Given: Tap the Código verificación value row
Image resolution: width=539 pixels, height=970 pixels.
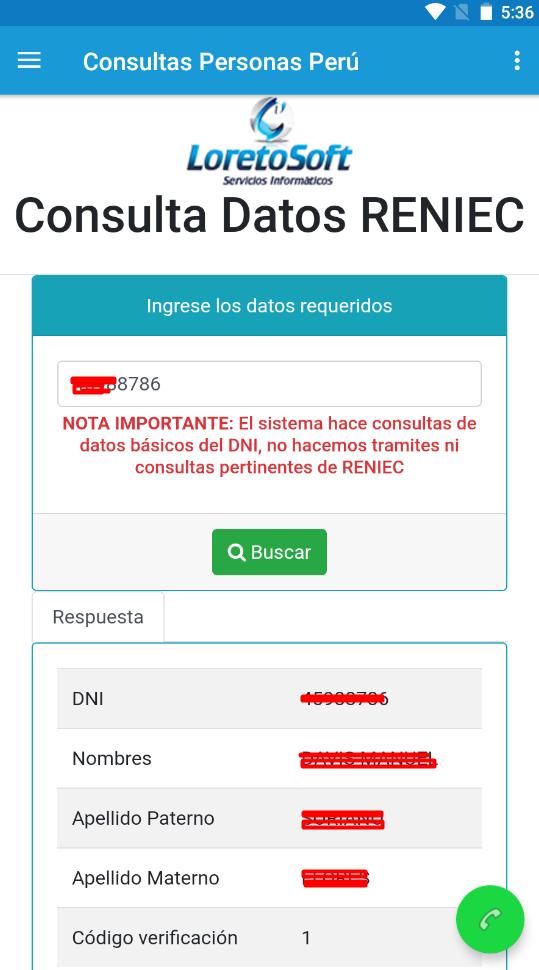Looking at the screenshot, I should point(269,937).
